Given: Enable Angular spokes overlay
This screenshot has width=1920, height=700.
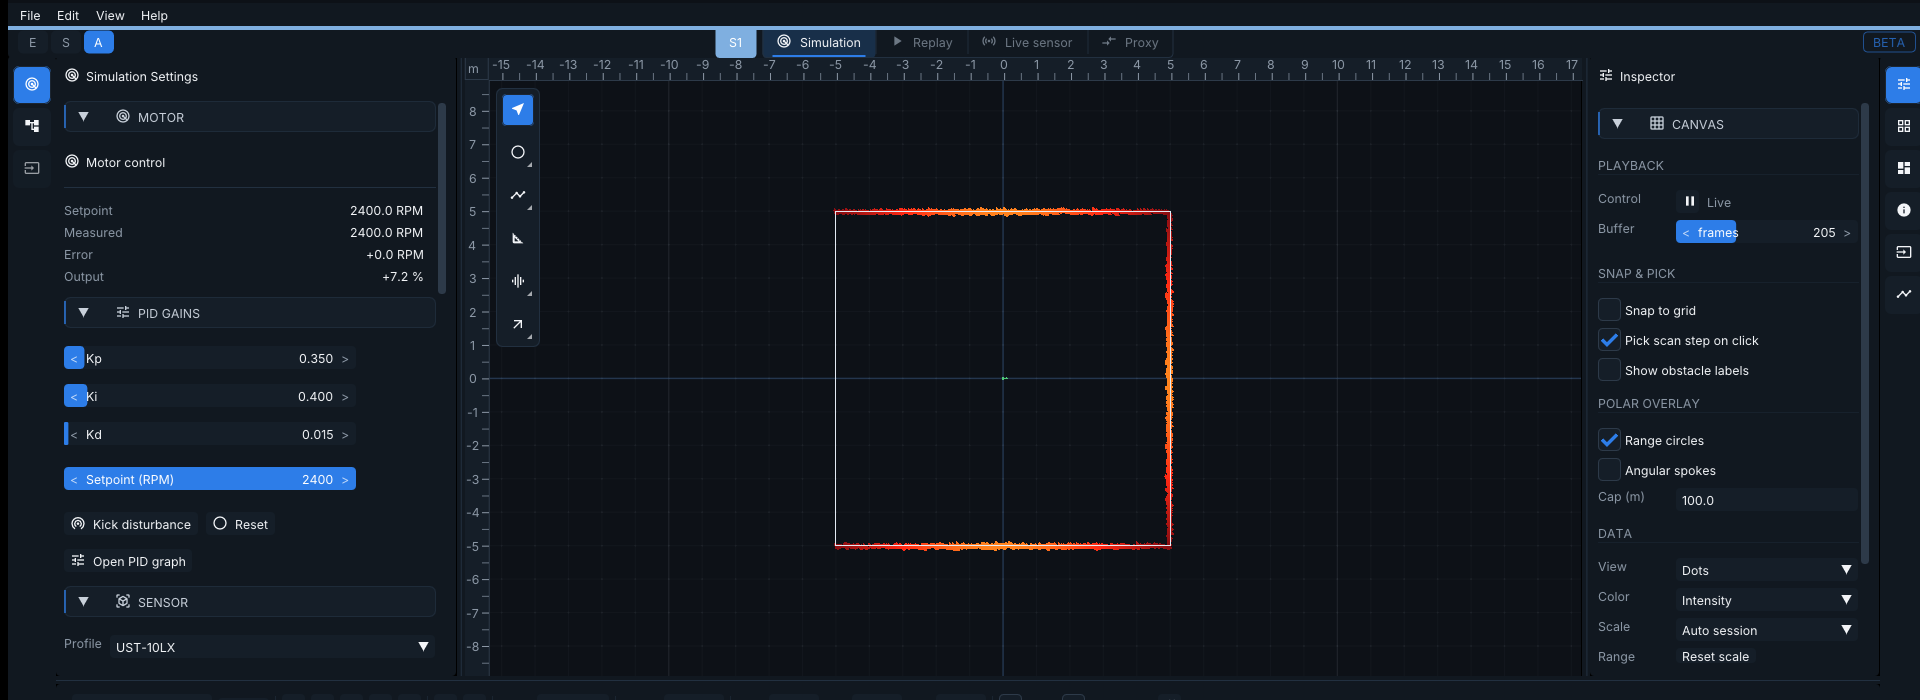Looking at the screenshot, I should [1609, 470].
